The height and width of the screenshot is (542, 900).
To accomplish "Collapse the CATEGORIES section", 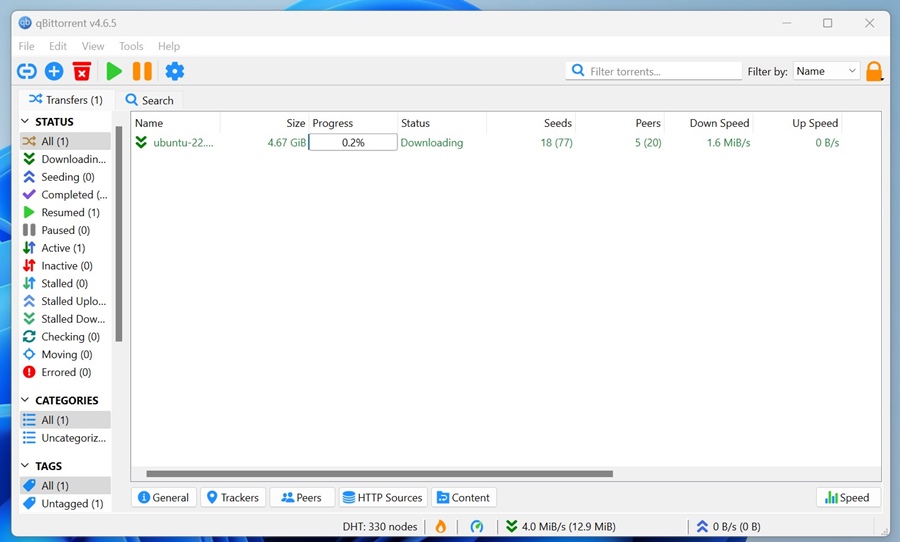I will (x=25, y=400).
